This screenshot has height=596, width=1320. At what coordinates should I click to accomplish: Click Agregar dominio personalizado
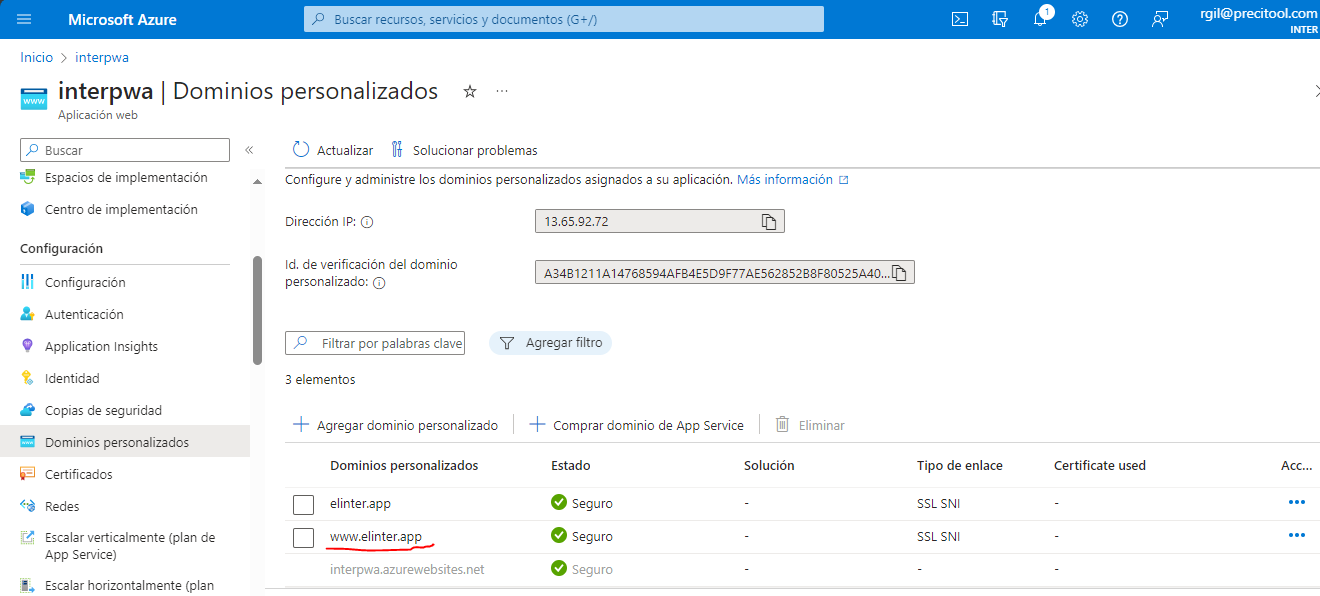click(x=395, y=425)
